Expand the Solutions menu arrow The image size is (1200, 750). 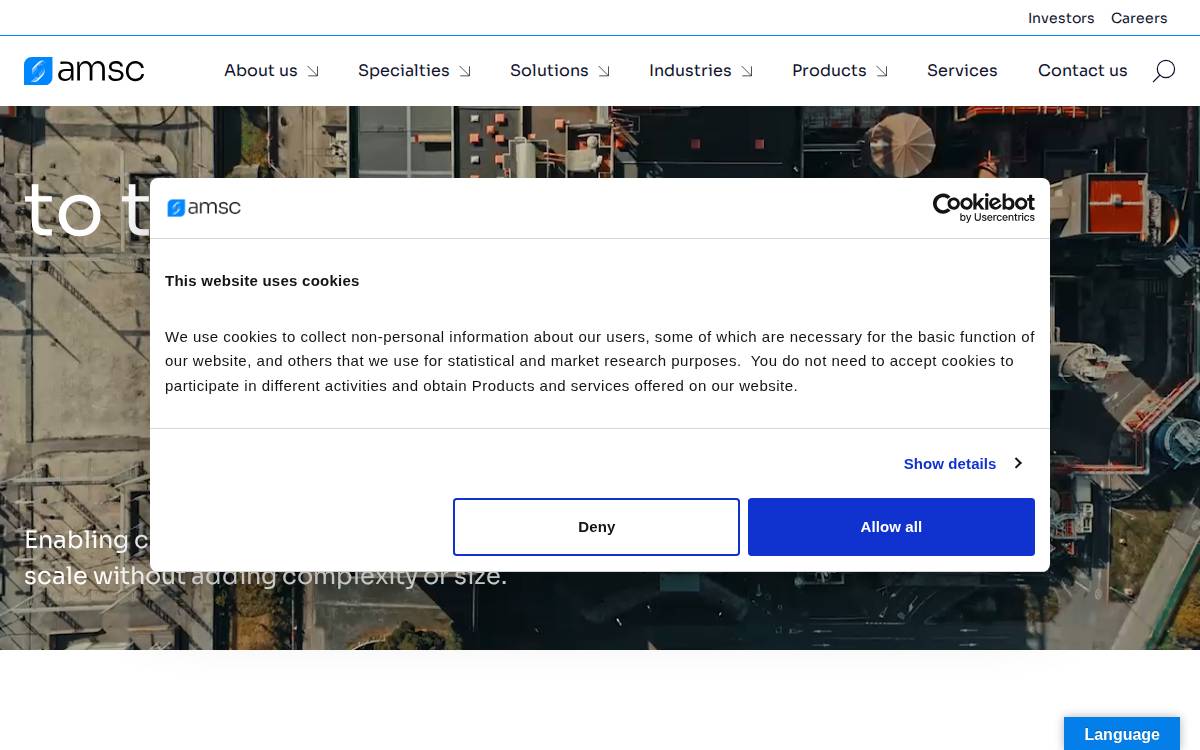coord(604,71)
